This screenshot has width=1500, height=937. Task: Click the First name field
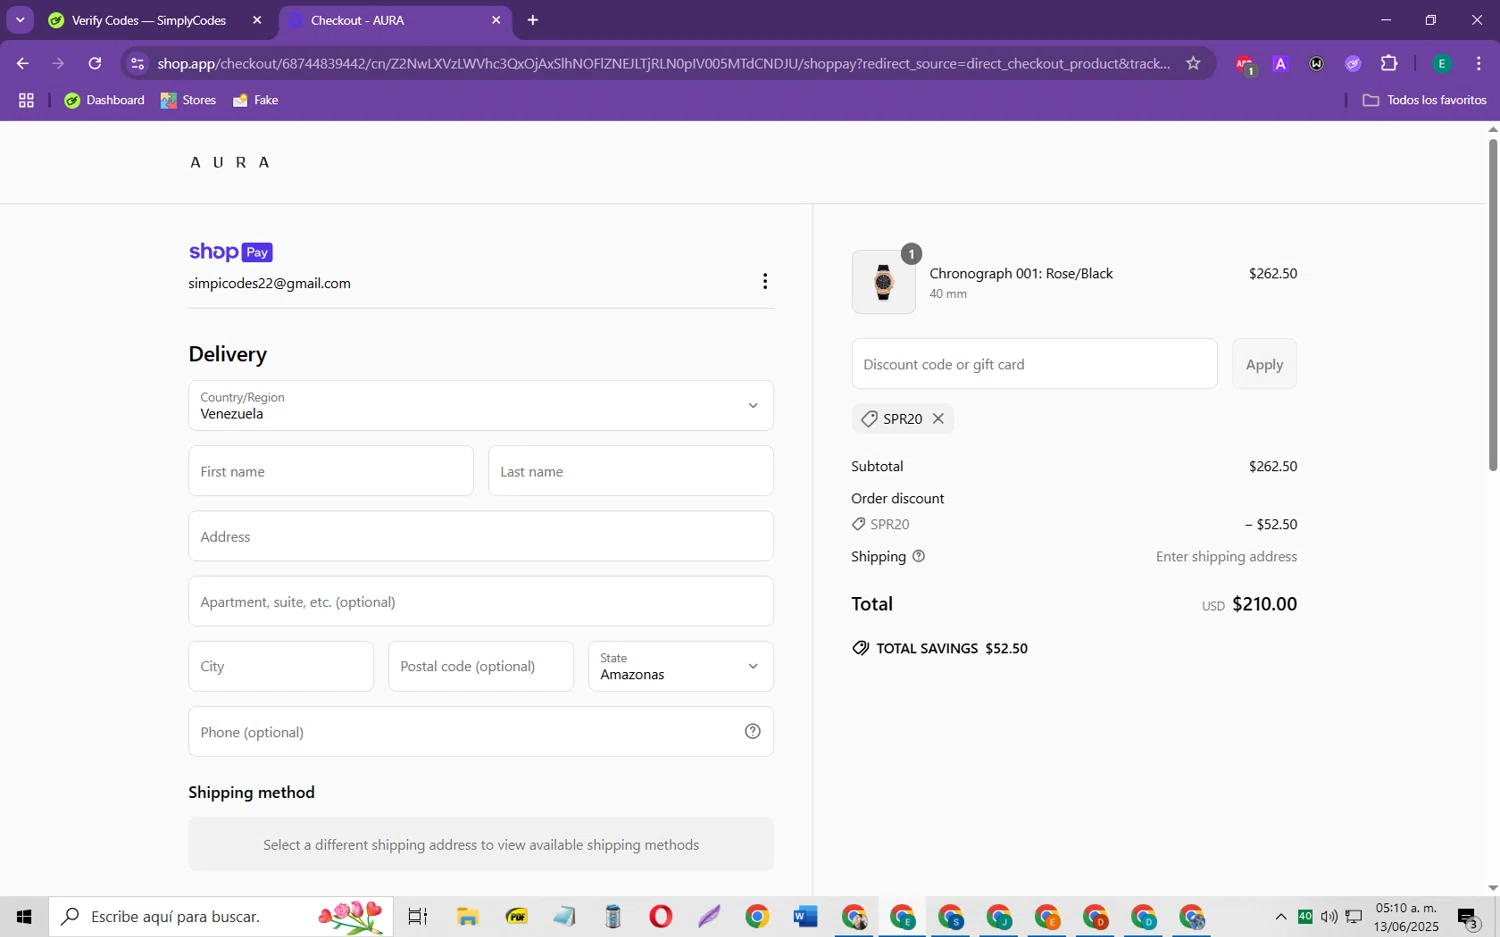click(x=331, y=471)
